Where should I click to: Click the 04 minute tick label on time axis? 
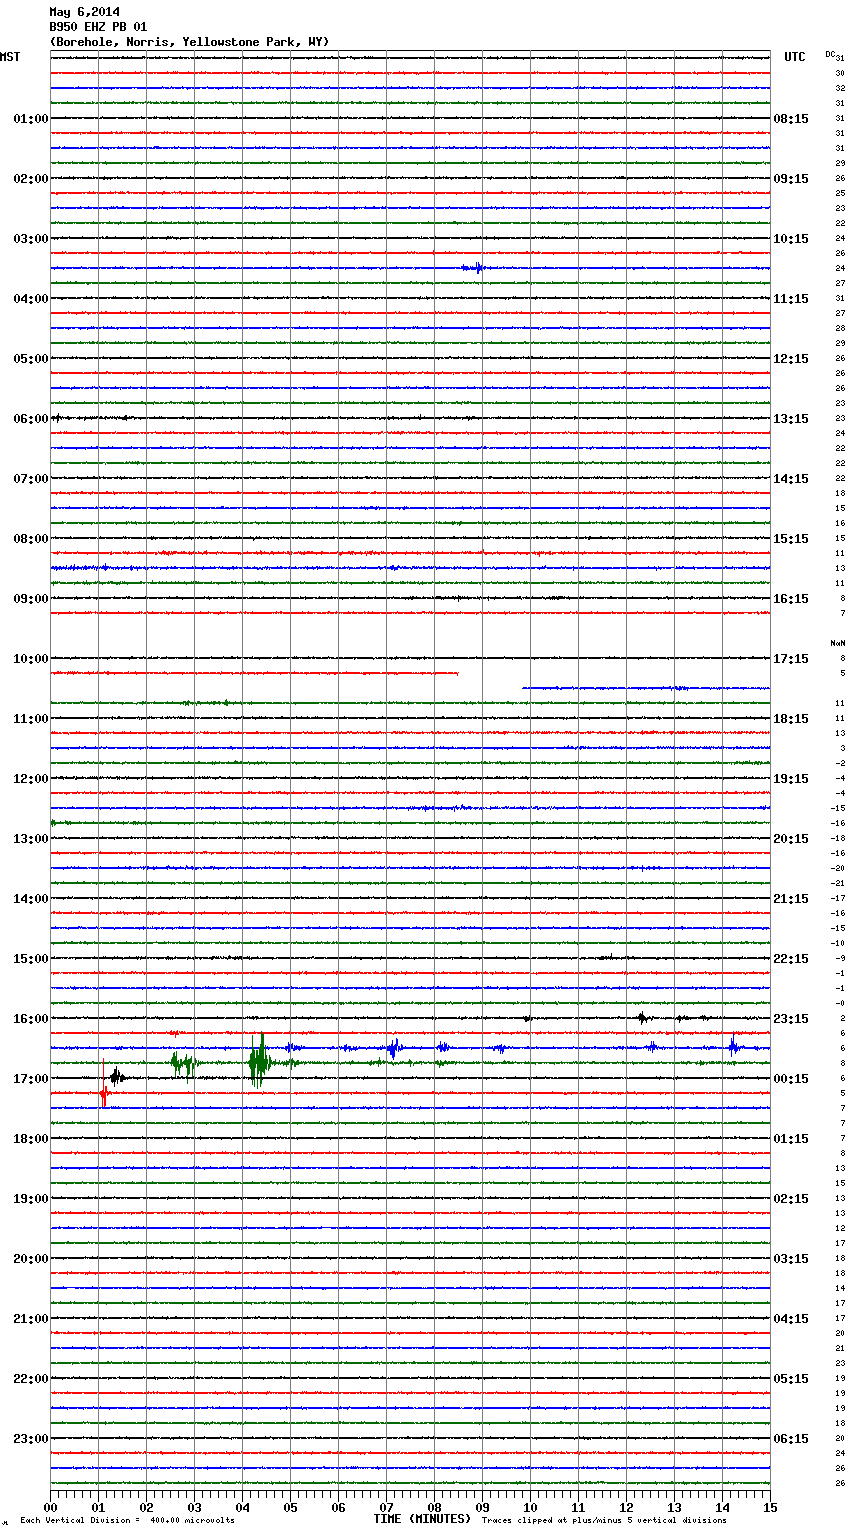coord(242,1507)
